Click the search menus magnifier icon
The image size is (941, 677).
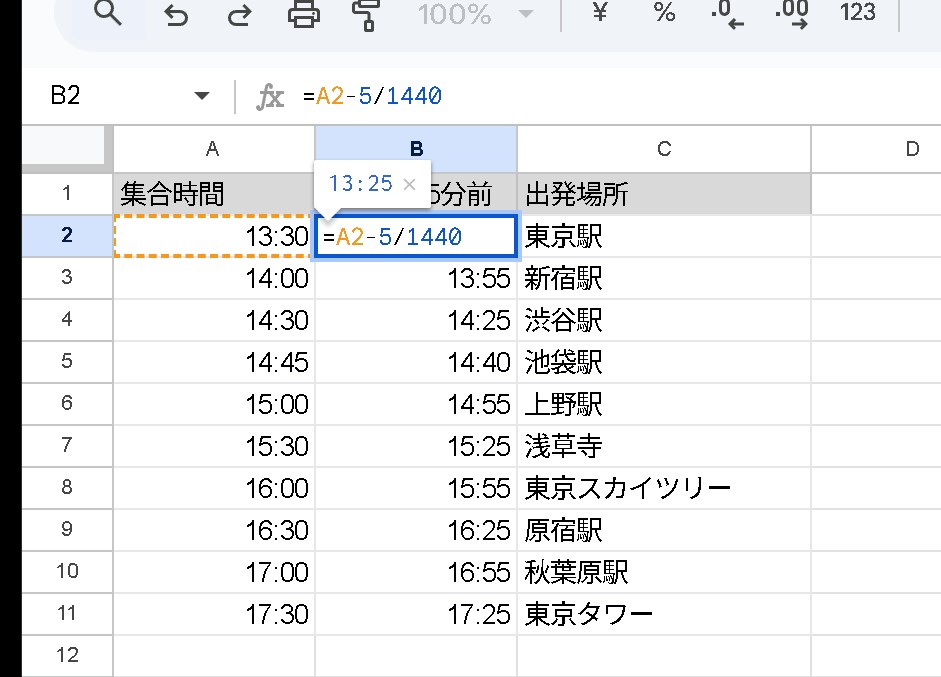(x=107, y=14)
